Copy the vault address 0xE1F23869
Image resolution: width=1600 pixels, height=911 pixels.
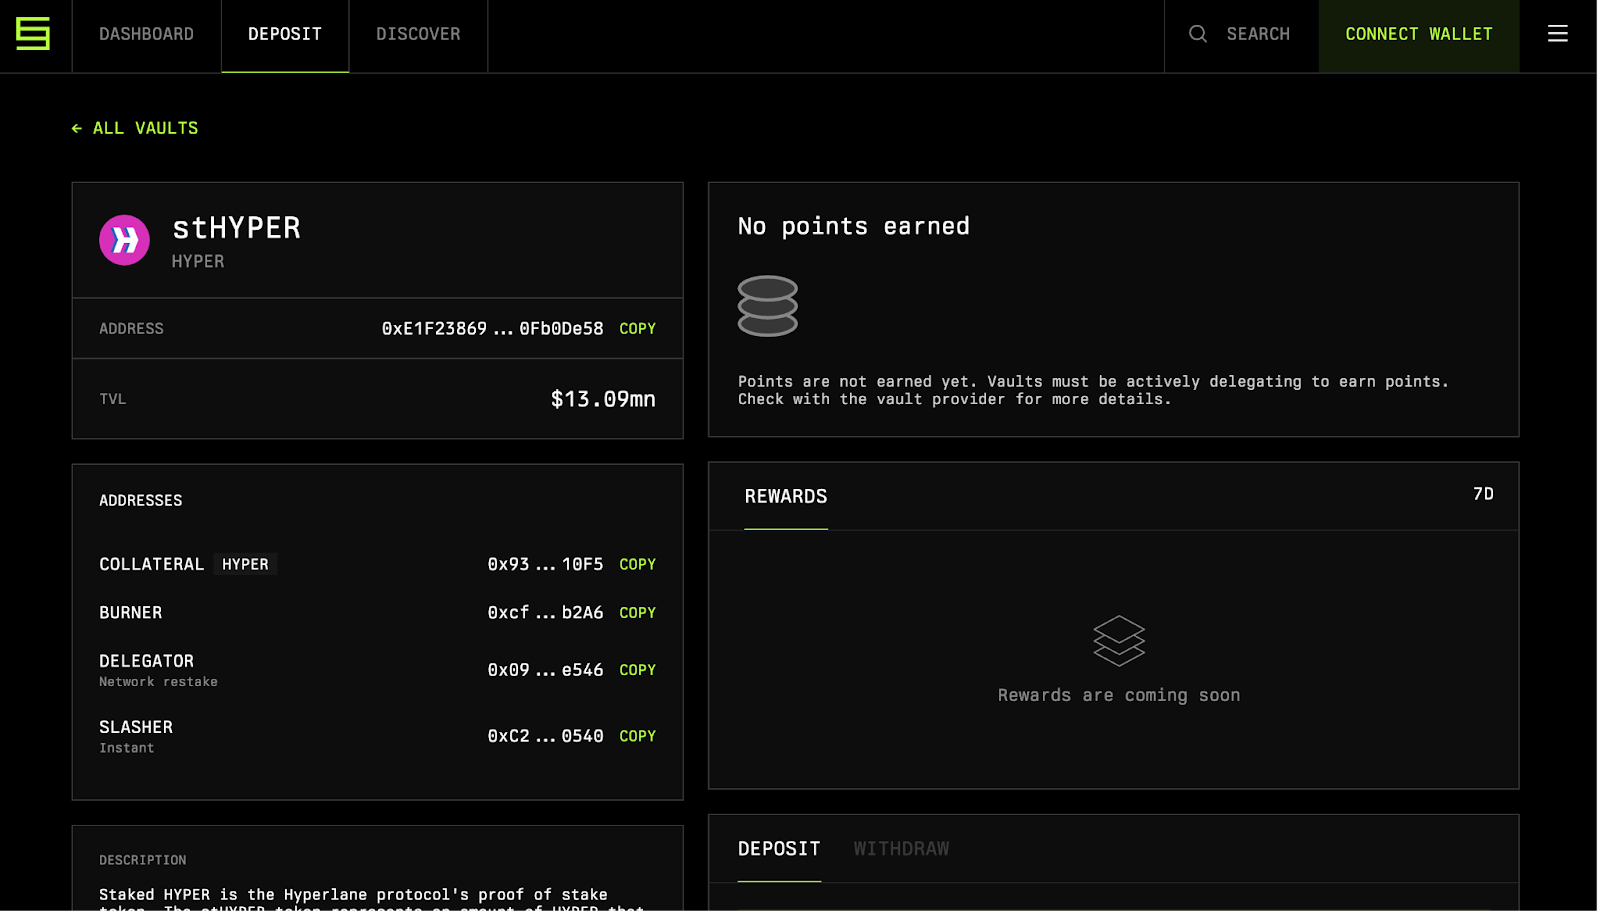(x=637, y=328)
